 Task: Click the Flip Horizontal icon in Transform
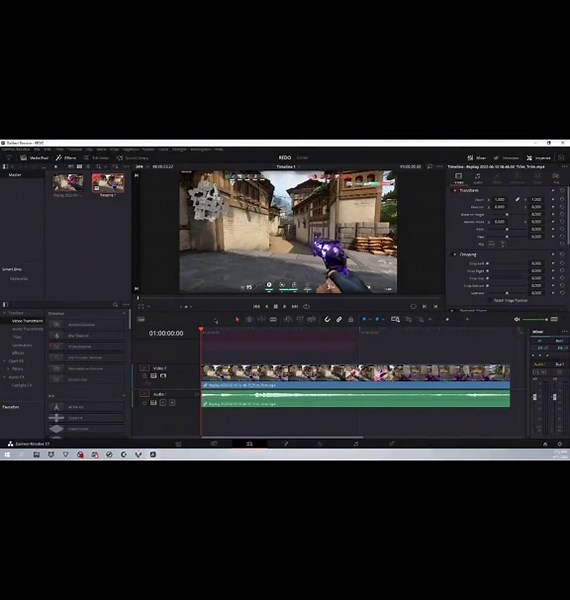(x=492, y=244)
